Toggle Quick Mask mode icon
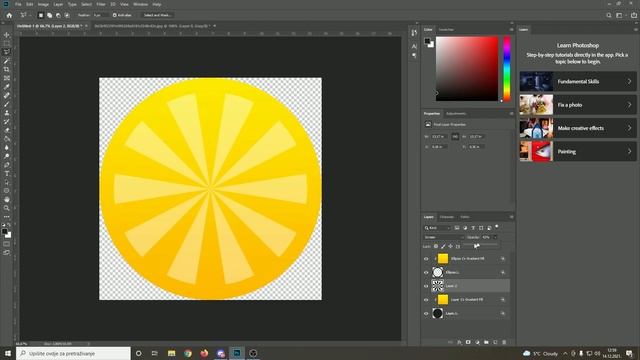640x360 pixels. coord(7,244)
